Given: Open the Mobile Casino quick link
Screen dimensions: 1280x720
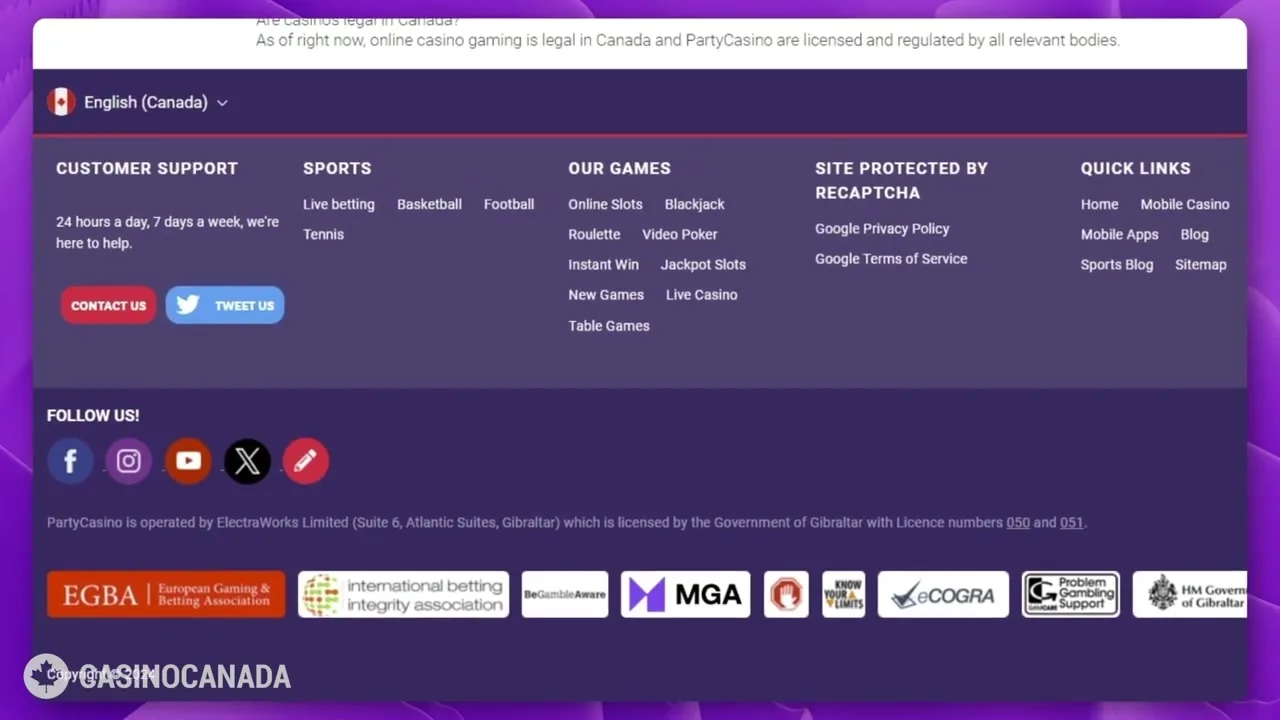Looking at the screenshot, I should pos(1185,204).
